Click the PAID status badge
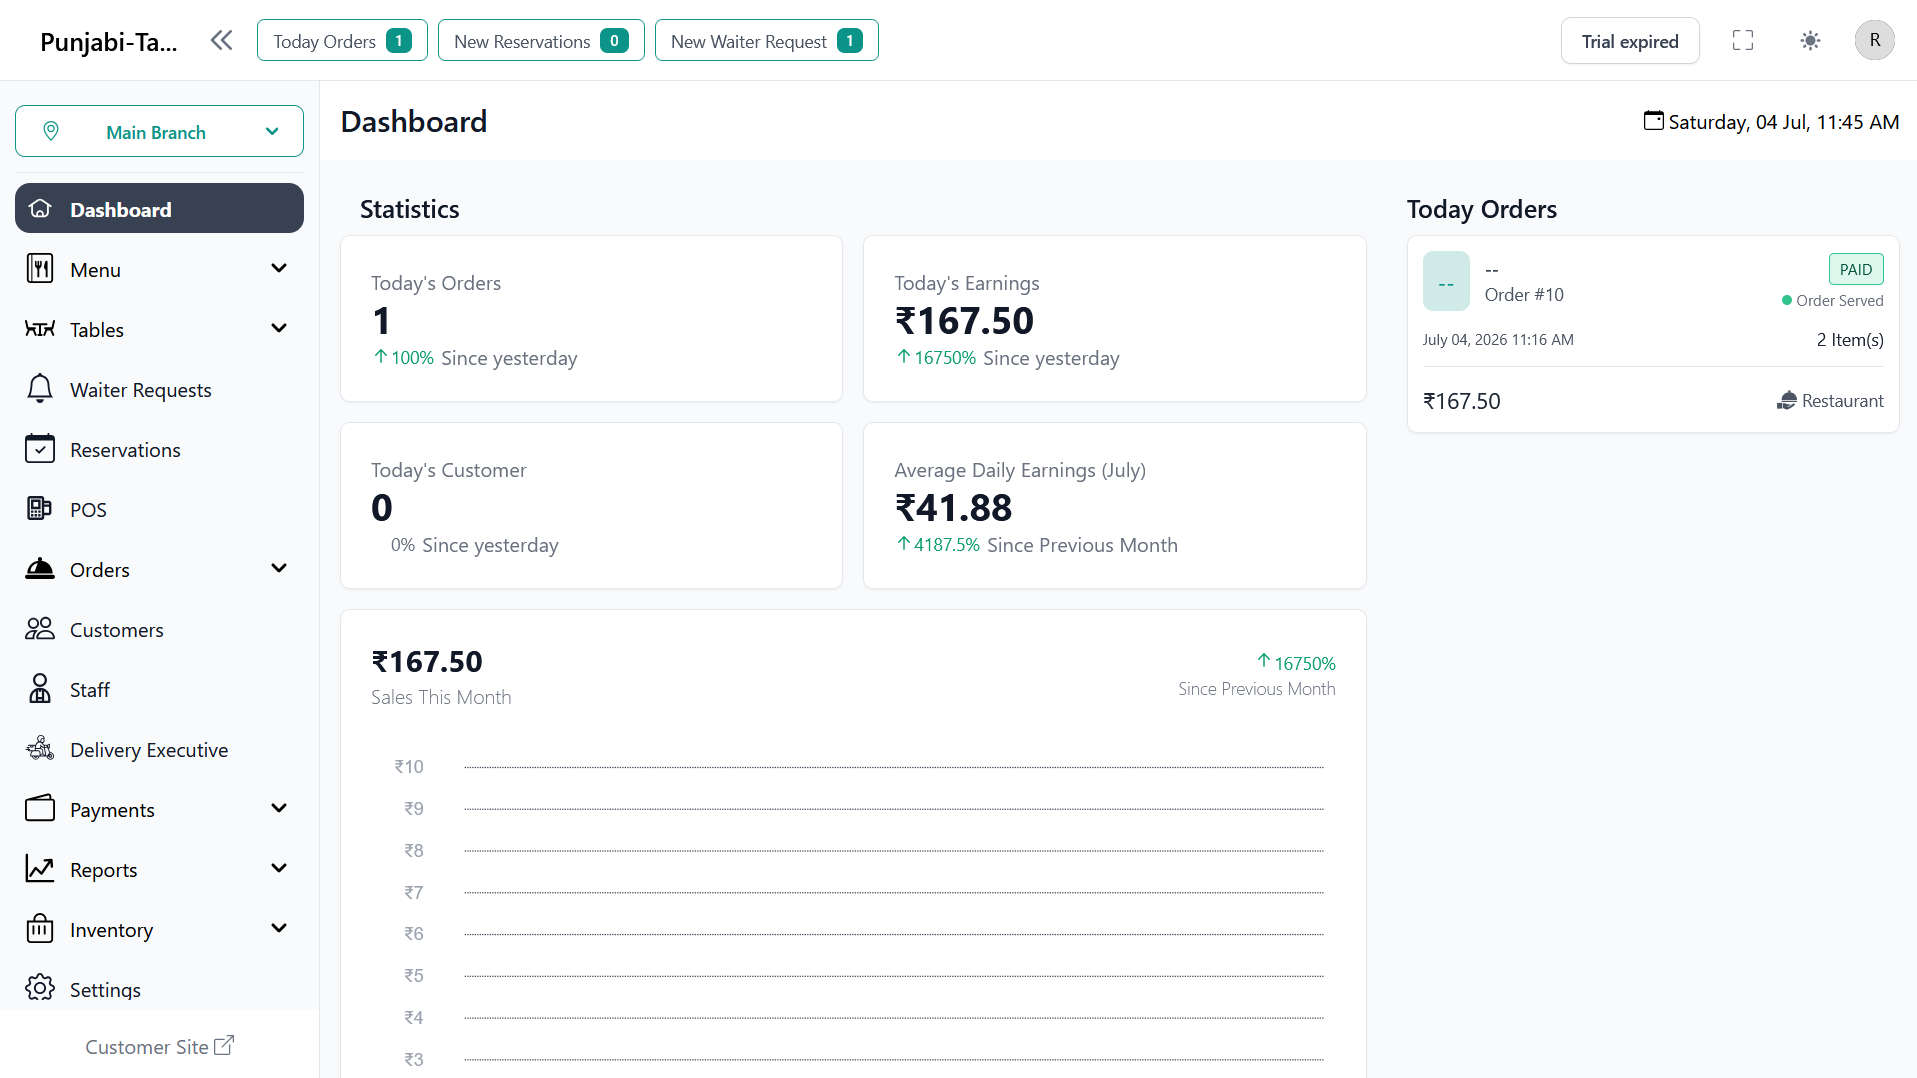 pos(1856,269)
